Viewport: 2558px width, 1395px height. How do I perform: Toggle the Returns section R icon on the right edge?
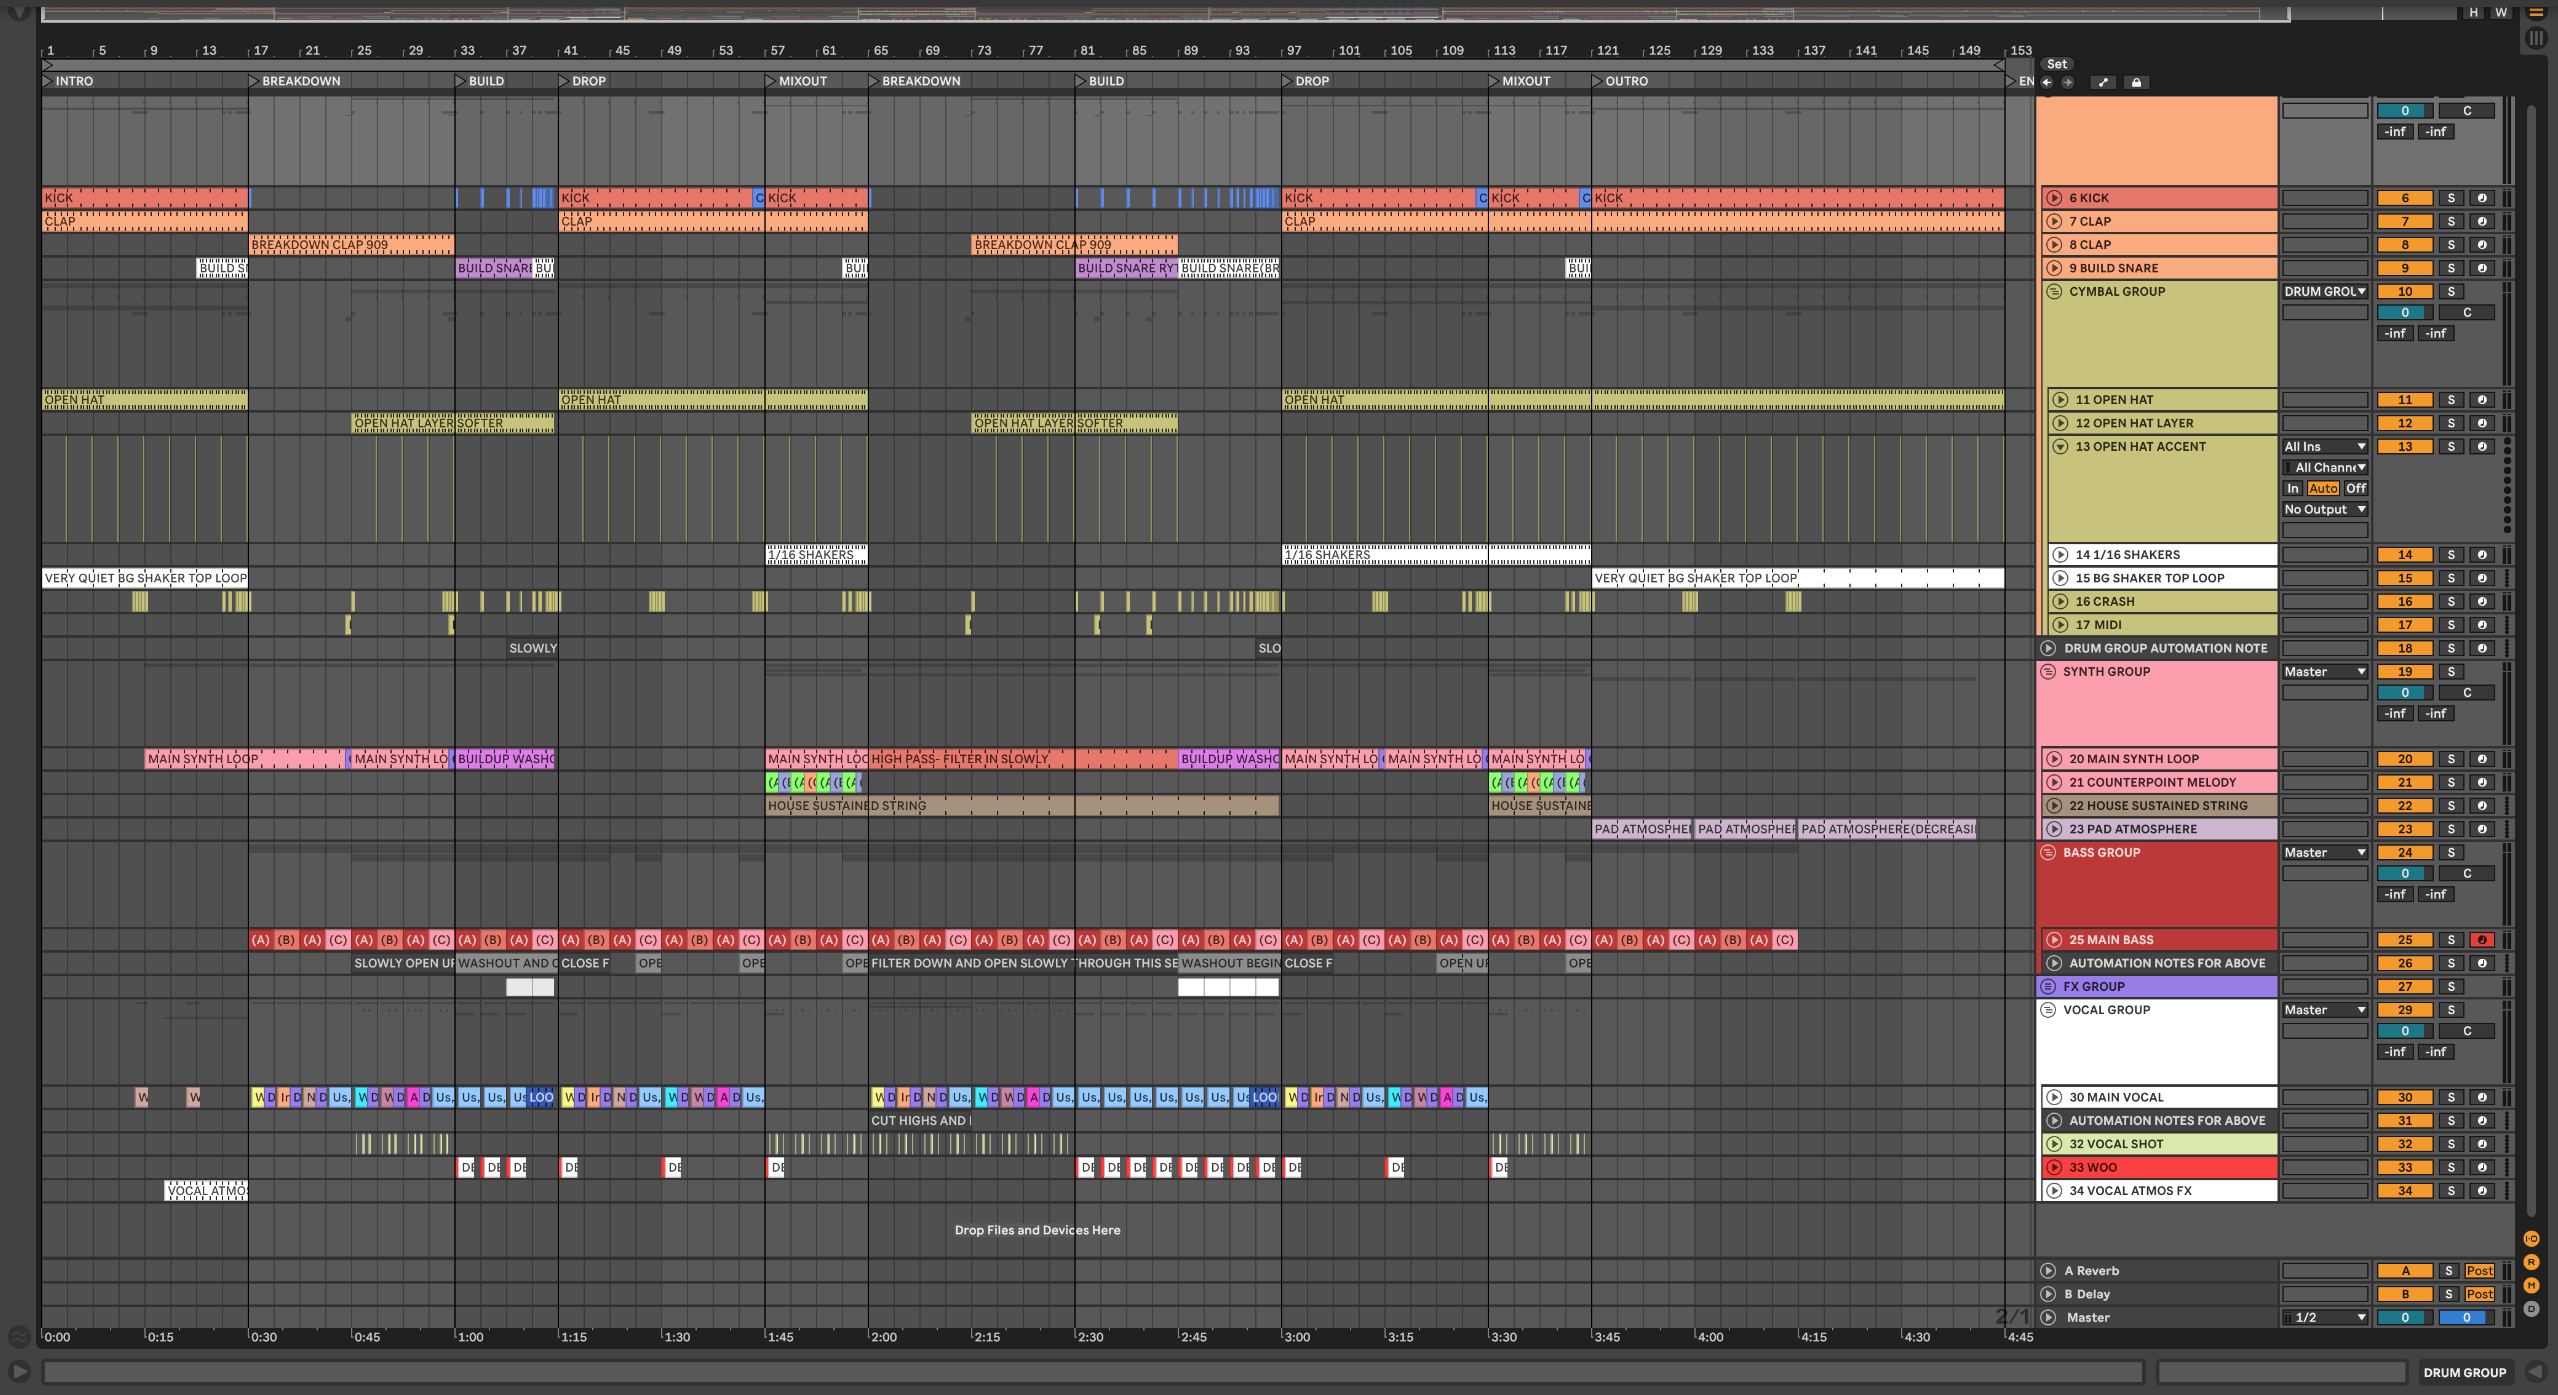pyautogui.click(x=2529, y=1260)
